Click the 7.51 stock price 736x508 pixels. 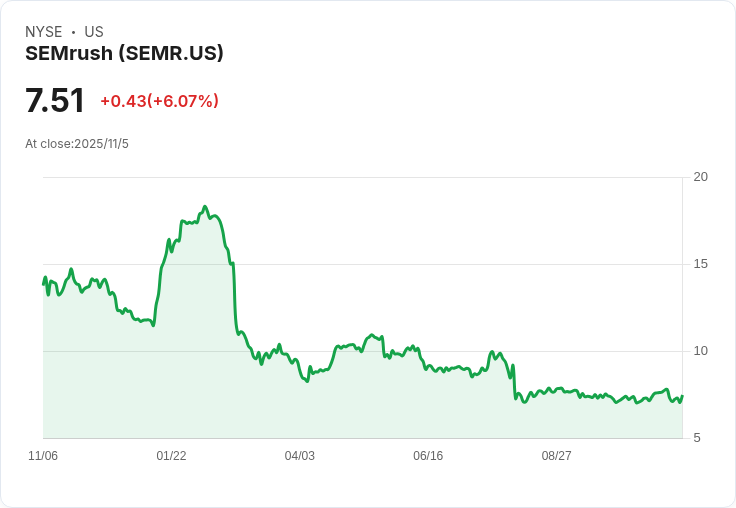(55, 101)
